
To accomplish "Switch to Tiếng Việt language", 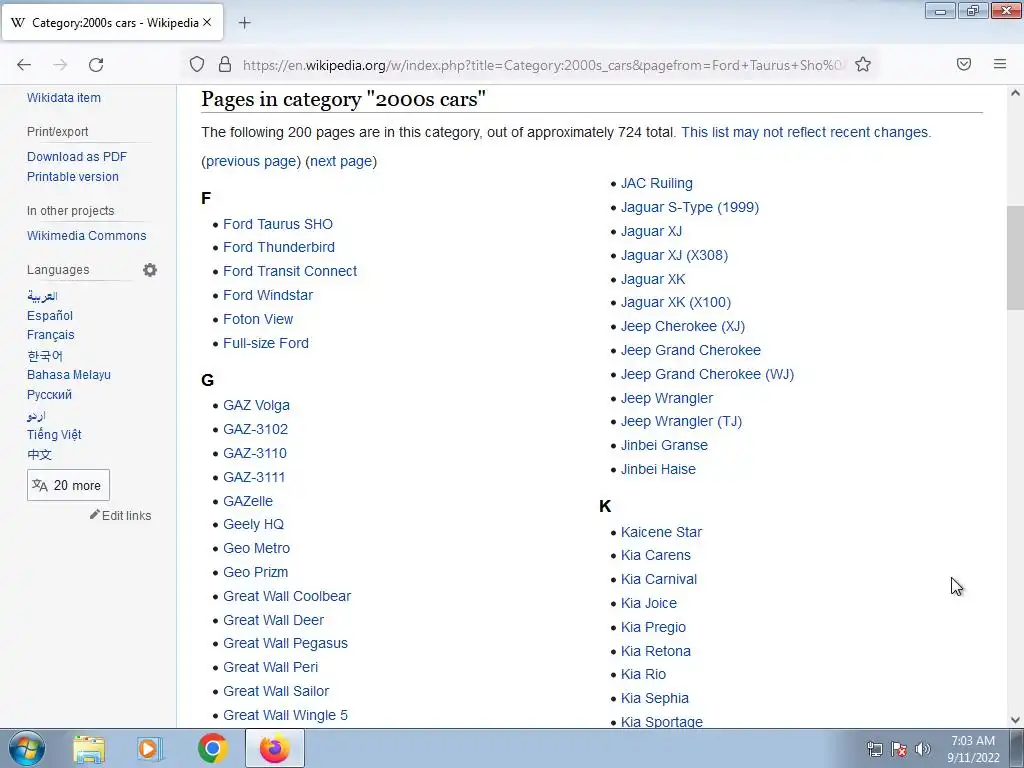I will [x=54, y=435].
